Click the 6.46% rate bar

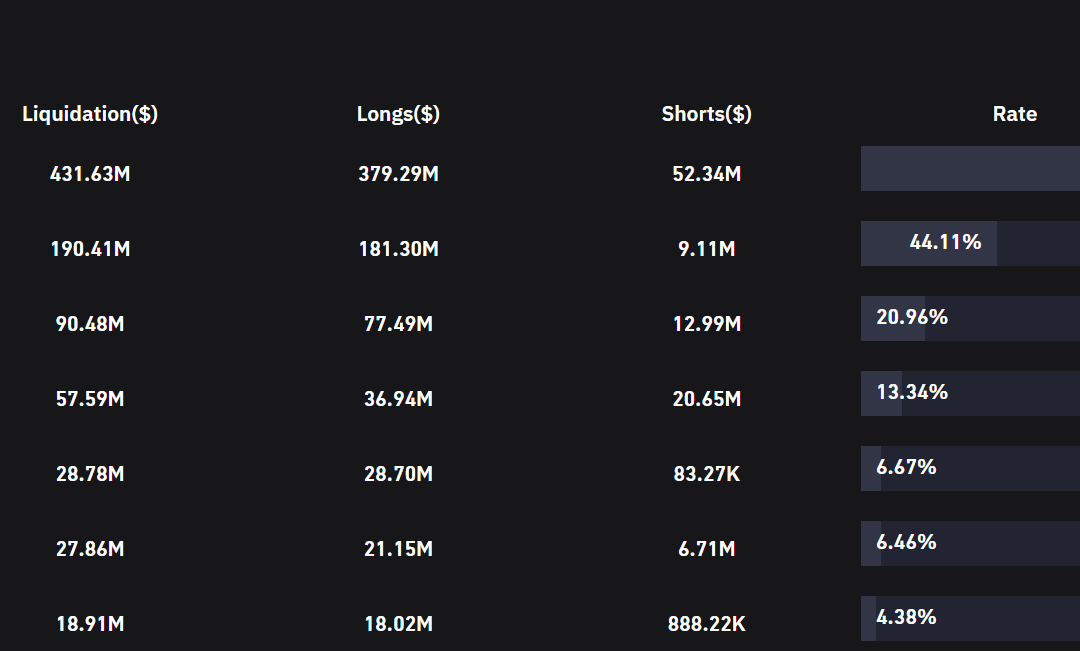coord(970,544)
